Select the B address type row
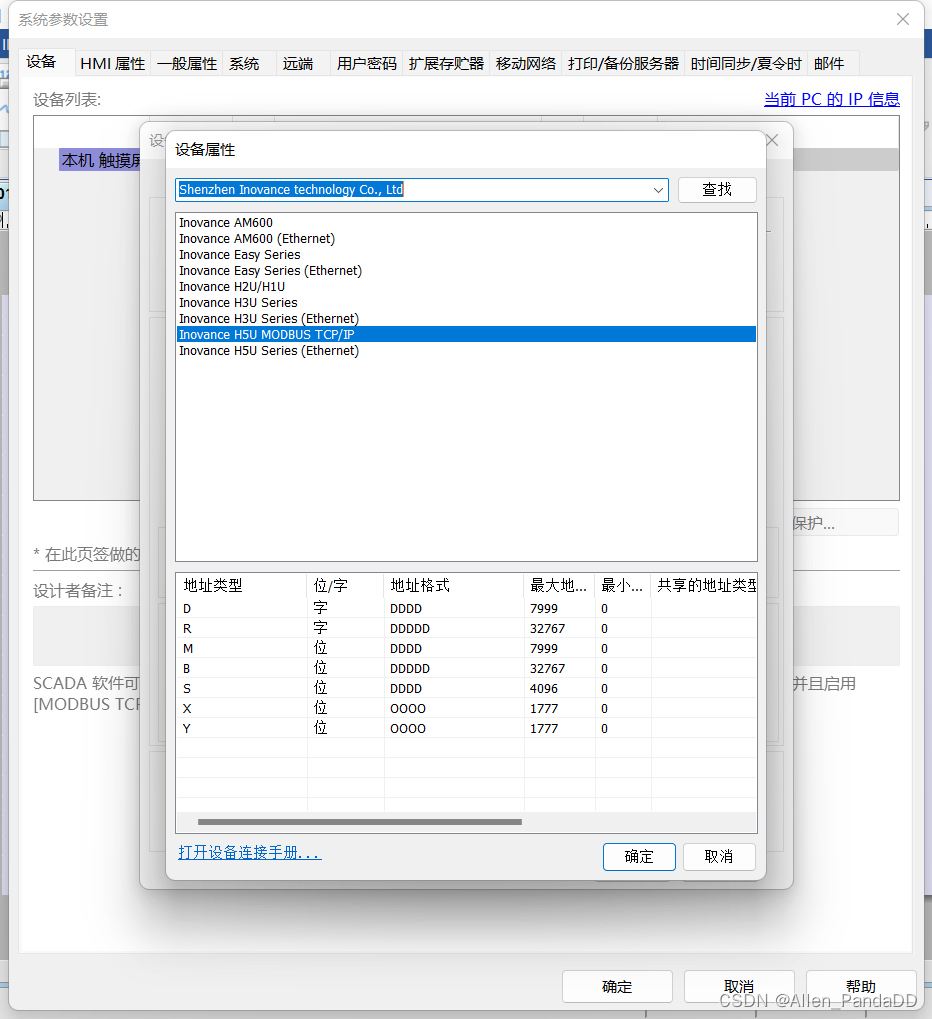This screenshot has width=932, height=1019. [466, 669]
